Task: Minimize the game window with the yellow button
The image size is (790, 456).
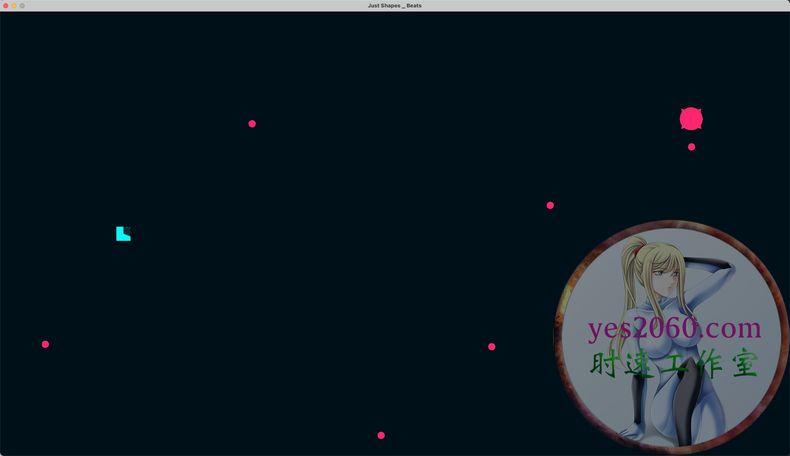Action: (14, 6)
